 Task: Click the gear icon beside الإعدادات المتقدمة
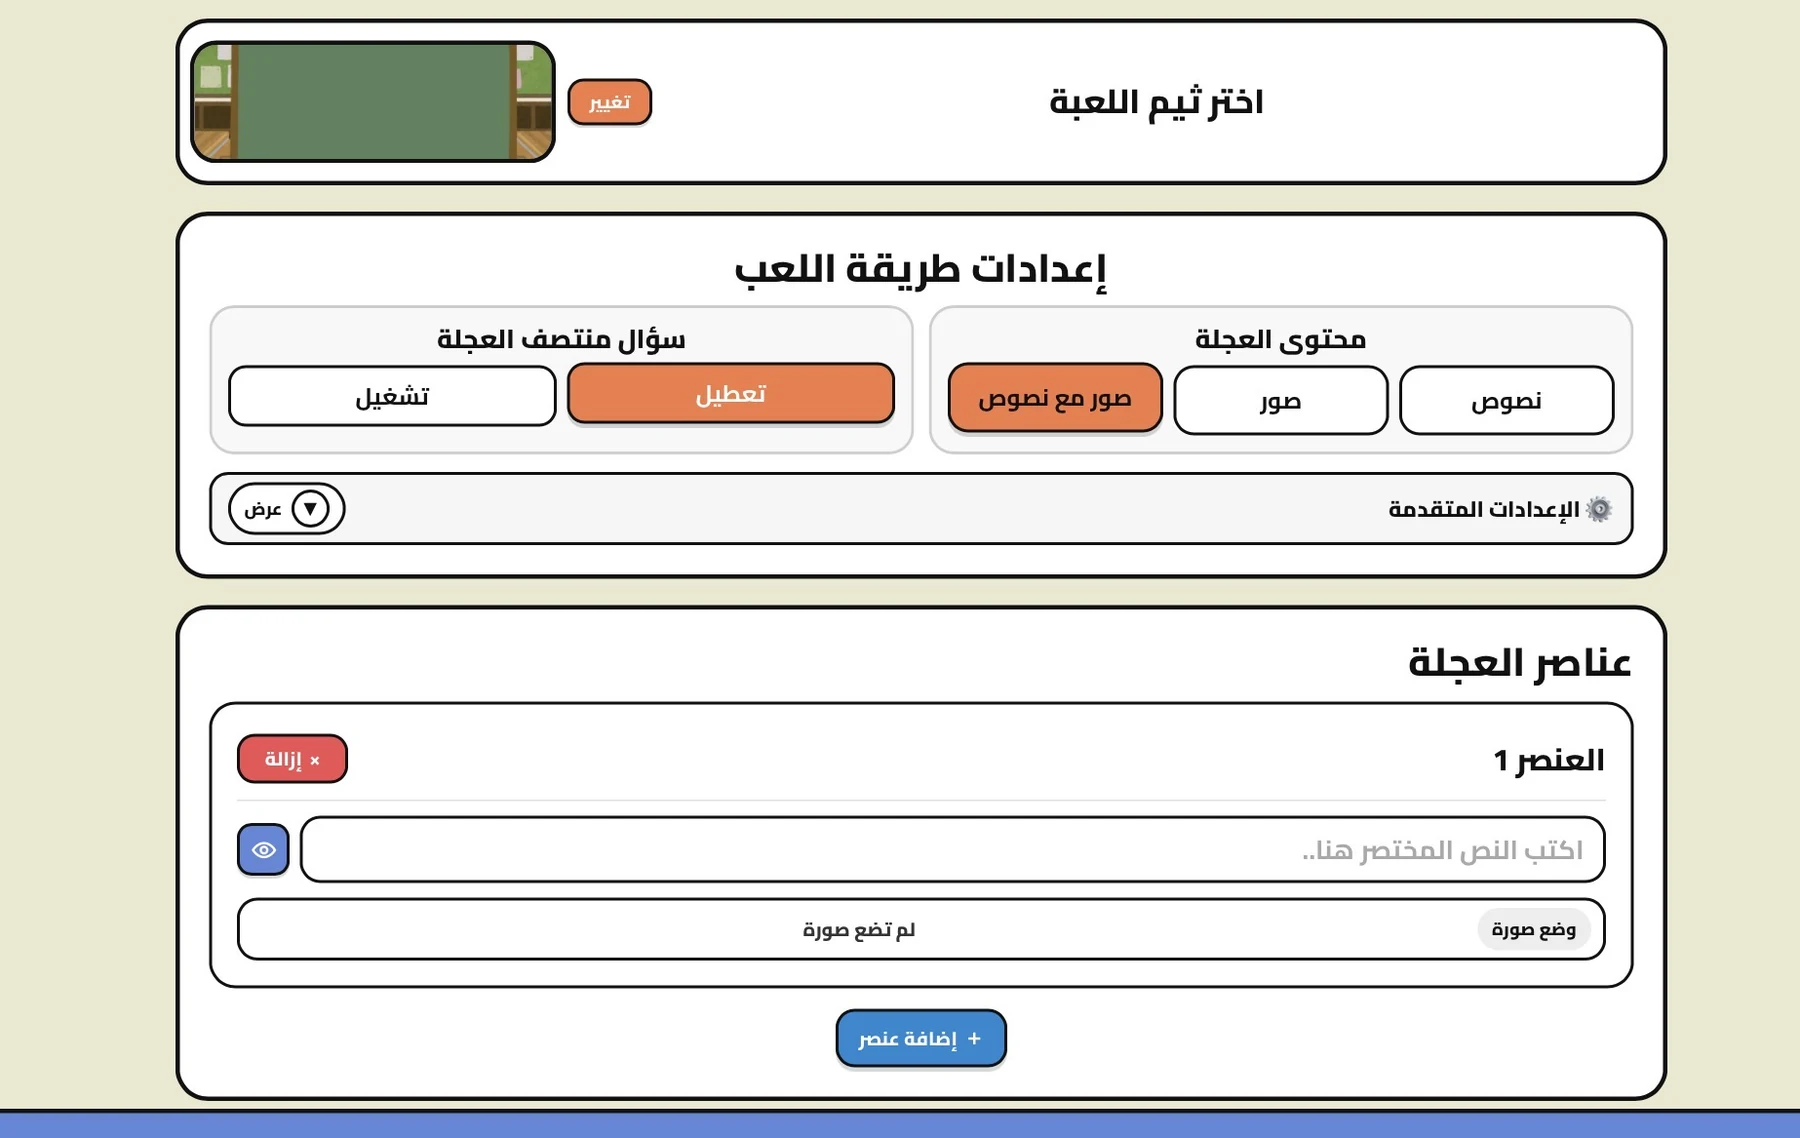pos(1599,509)
